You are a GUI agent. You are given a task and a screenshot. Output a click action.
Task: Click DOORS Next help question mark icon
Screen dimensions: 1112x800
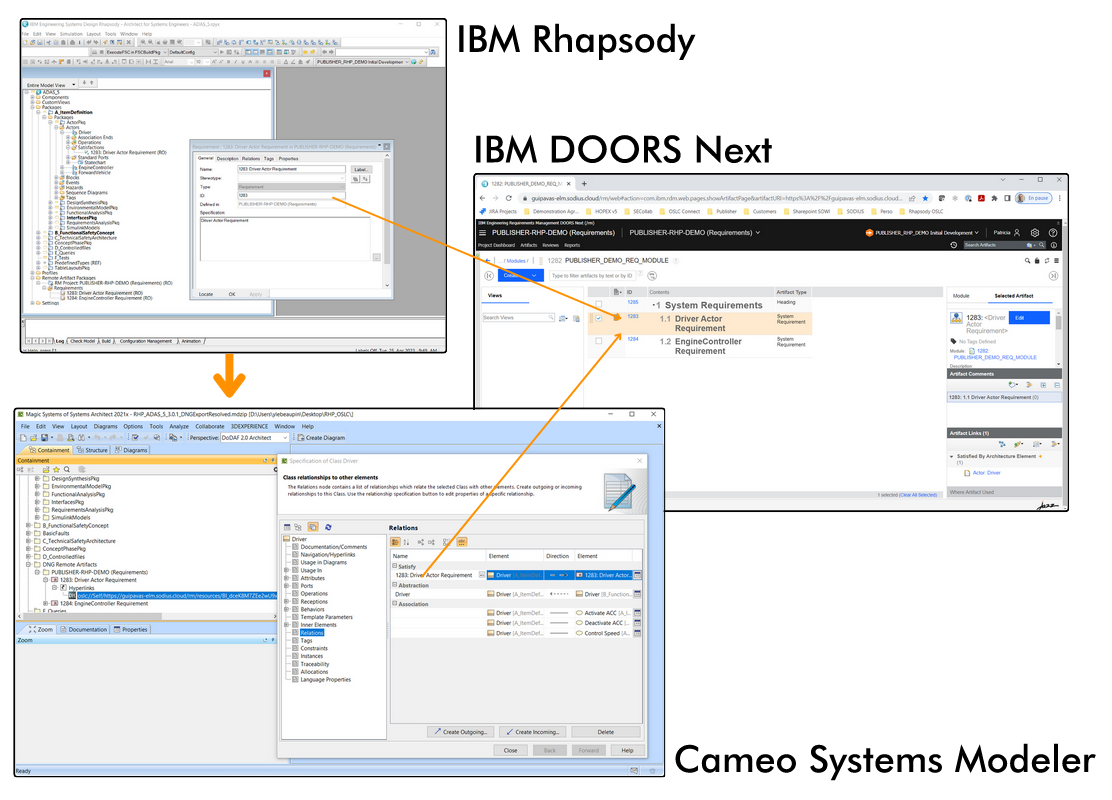coord(1053,233)
